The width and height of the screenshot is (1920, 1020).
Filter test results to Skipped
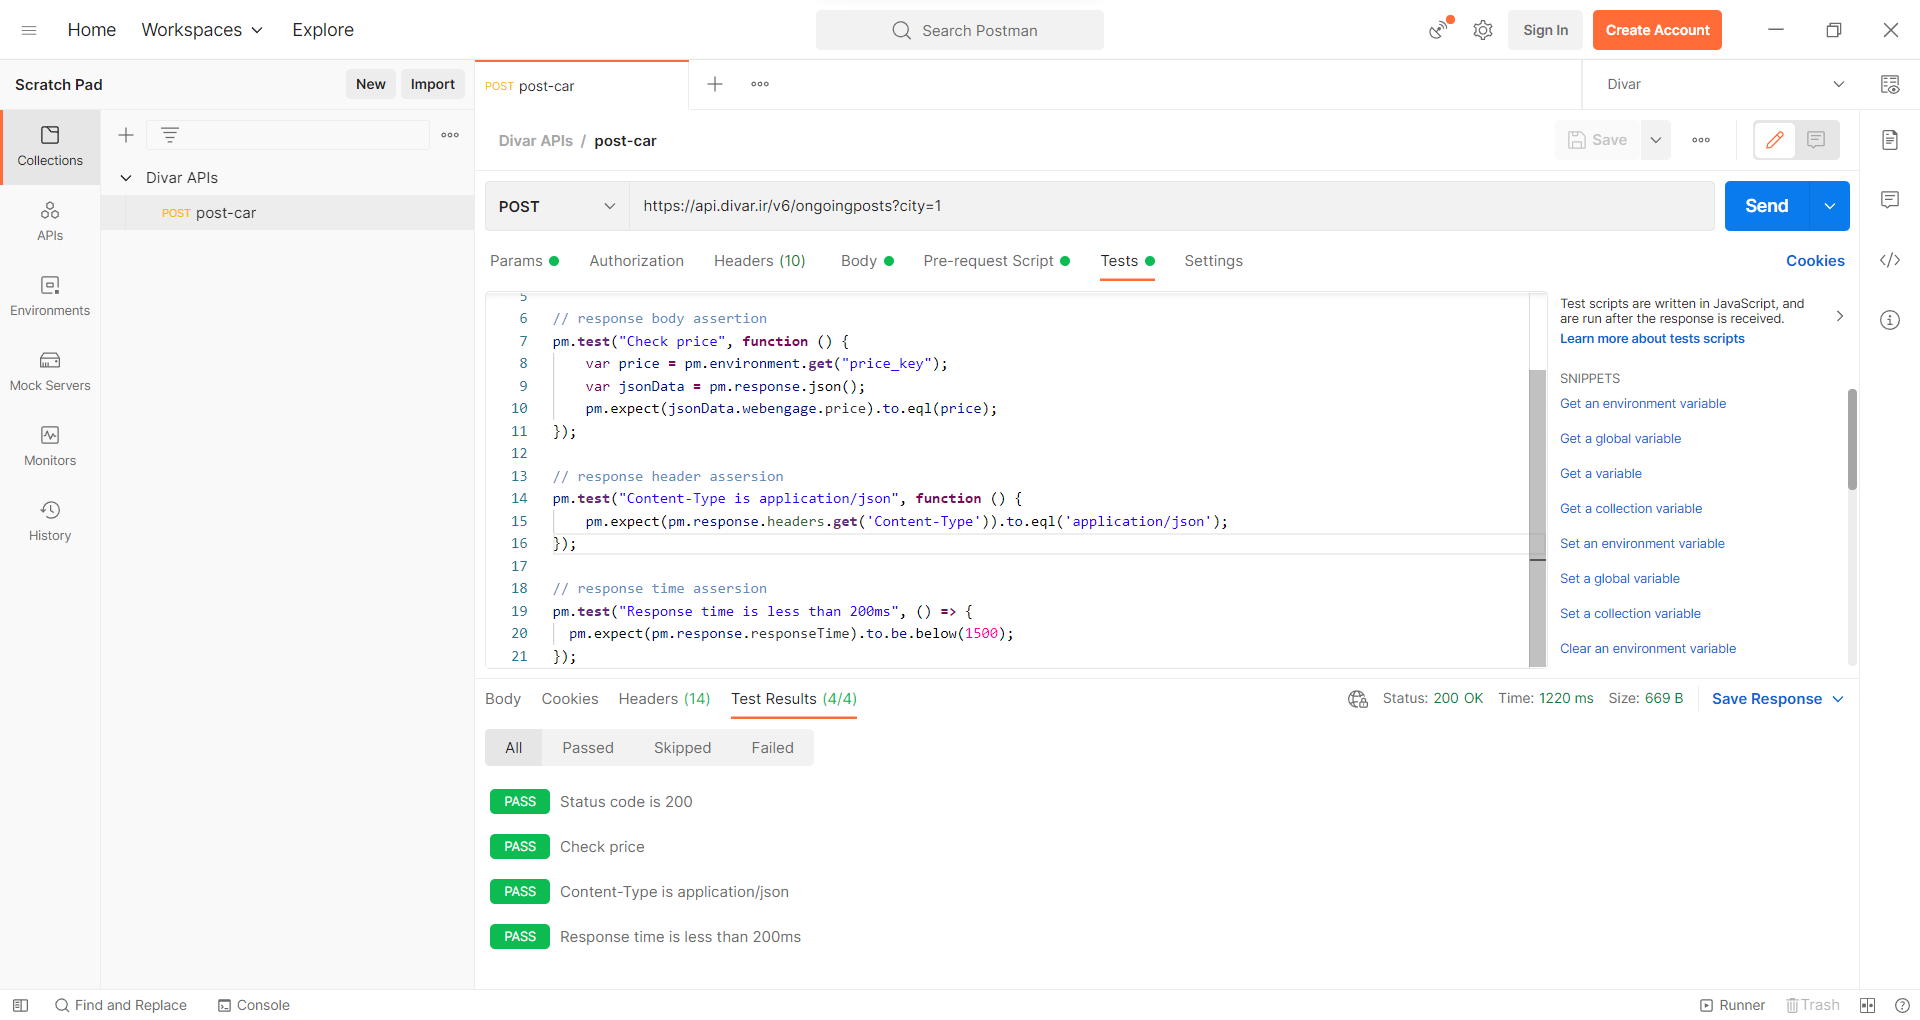682,748
